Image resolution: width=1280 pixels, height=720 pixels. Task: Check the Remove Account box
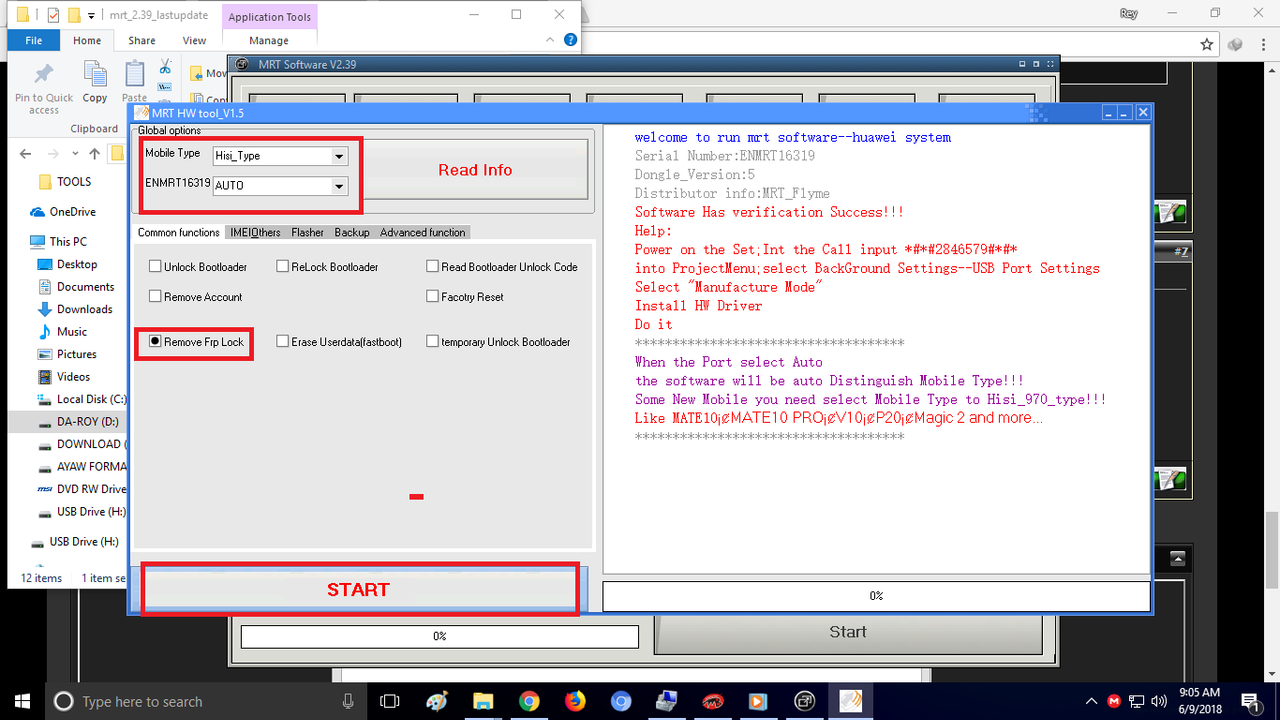click(x=155, y=297)
